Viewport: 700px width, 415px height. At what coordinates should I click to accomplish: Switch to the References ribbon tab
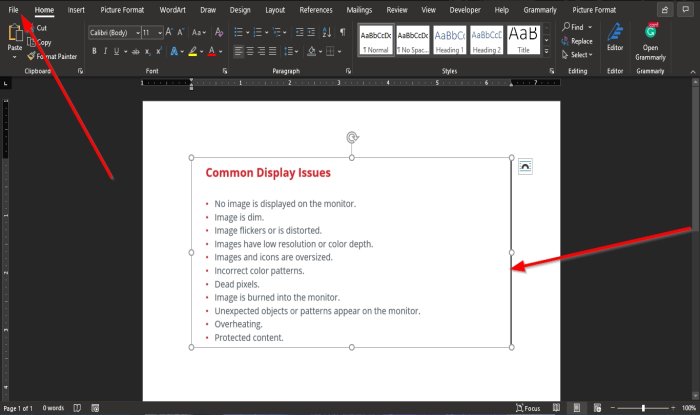point(316,10)
